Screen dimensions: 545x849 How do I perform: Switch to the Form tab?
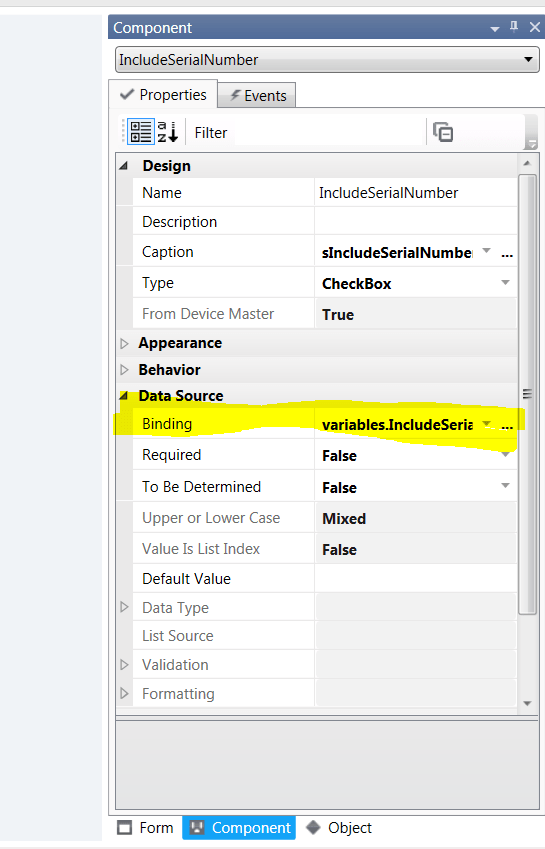coord(146,828)
